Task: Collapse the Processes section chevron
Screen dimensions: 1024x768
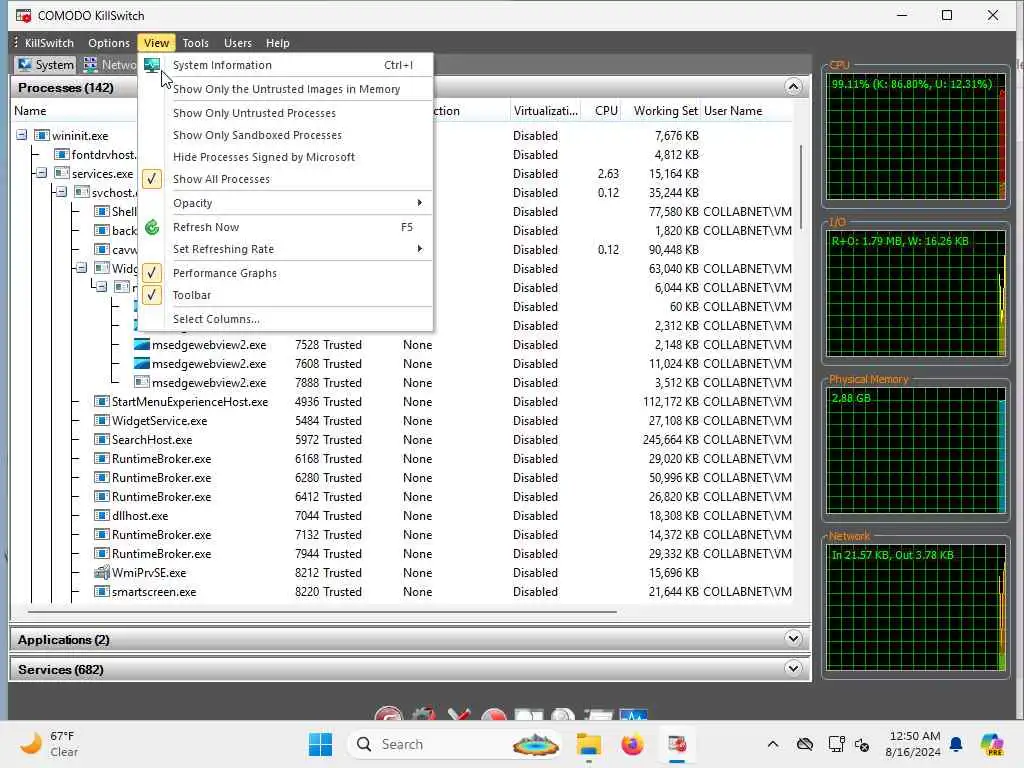Action: click(793, 87)
